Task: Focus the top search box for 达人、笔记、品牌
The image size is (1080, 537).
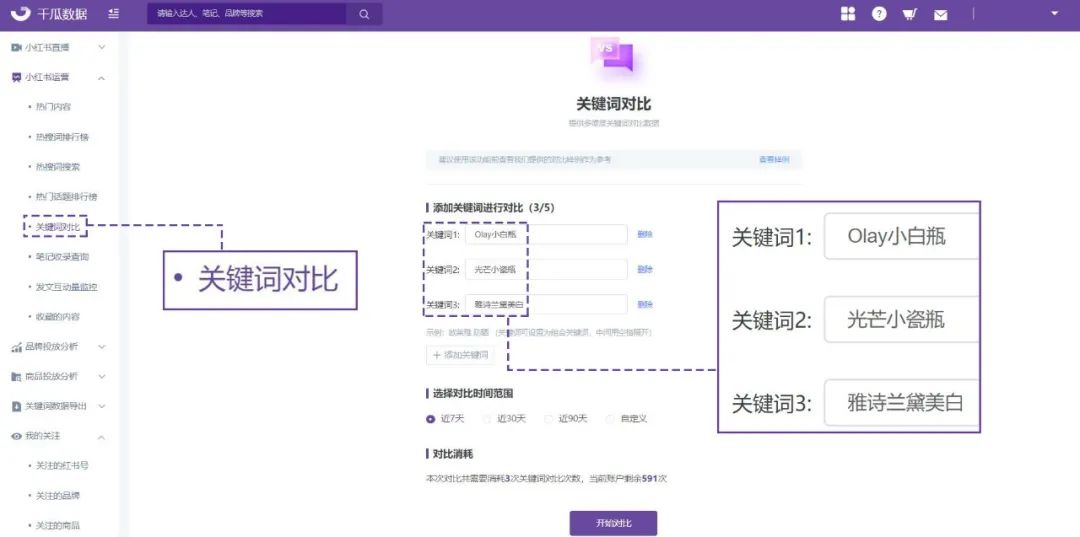Action: coord(247,14)
